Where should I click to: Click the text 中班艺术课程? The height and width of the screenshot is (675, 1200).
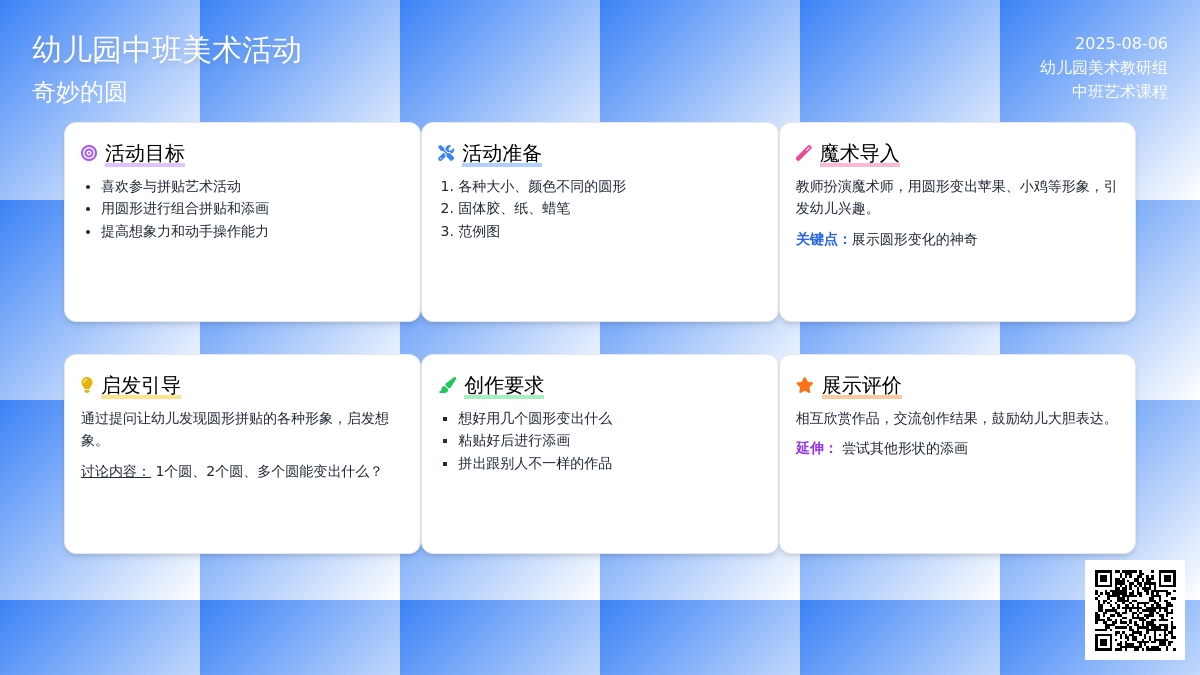(1120, 92)
